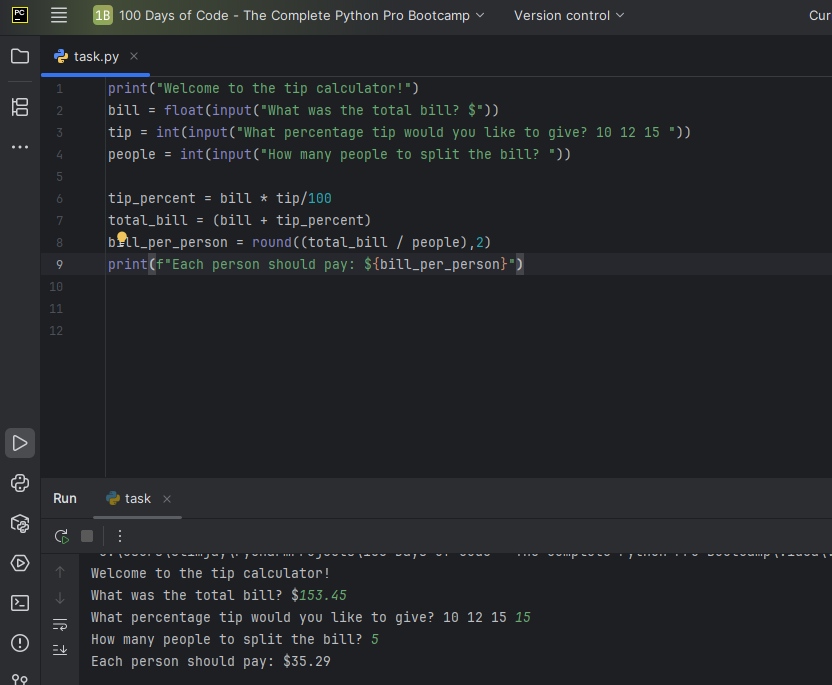Image resolution: width=832 pixels, height=685 pixels.
Task: Click the down arrow in Run console
Action: point(60,598)
